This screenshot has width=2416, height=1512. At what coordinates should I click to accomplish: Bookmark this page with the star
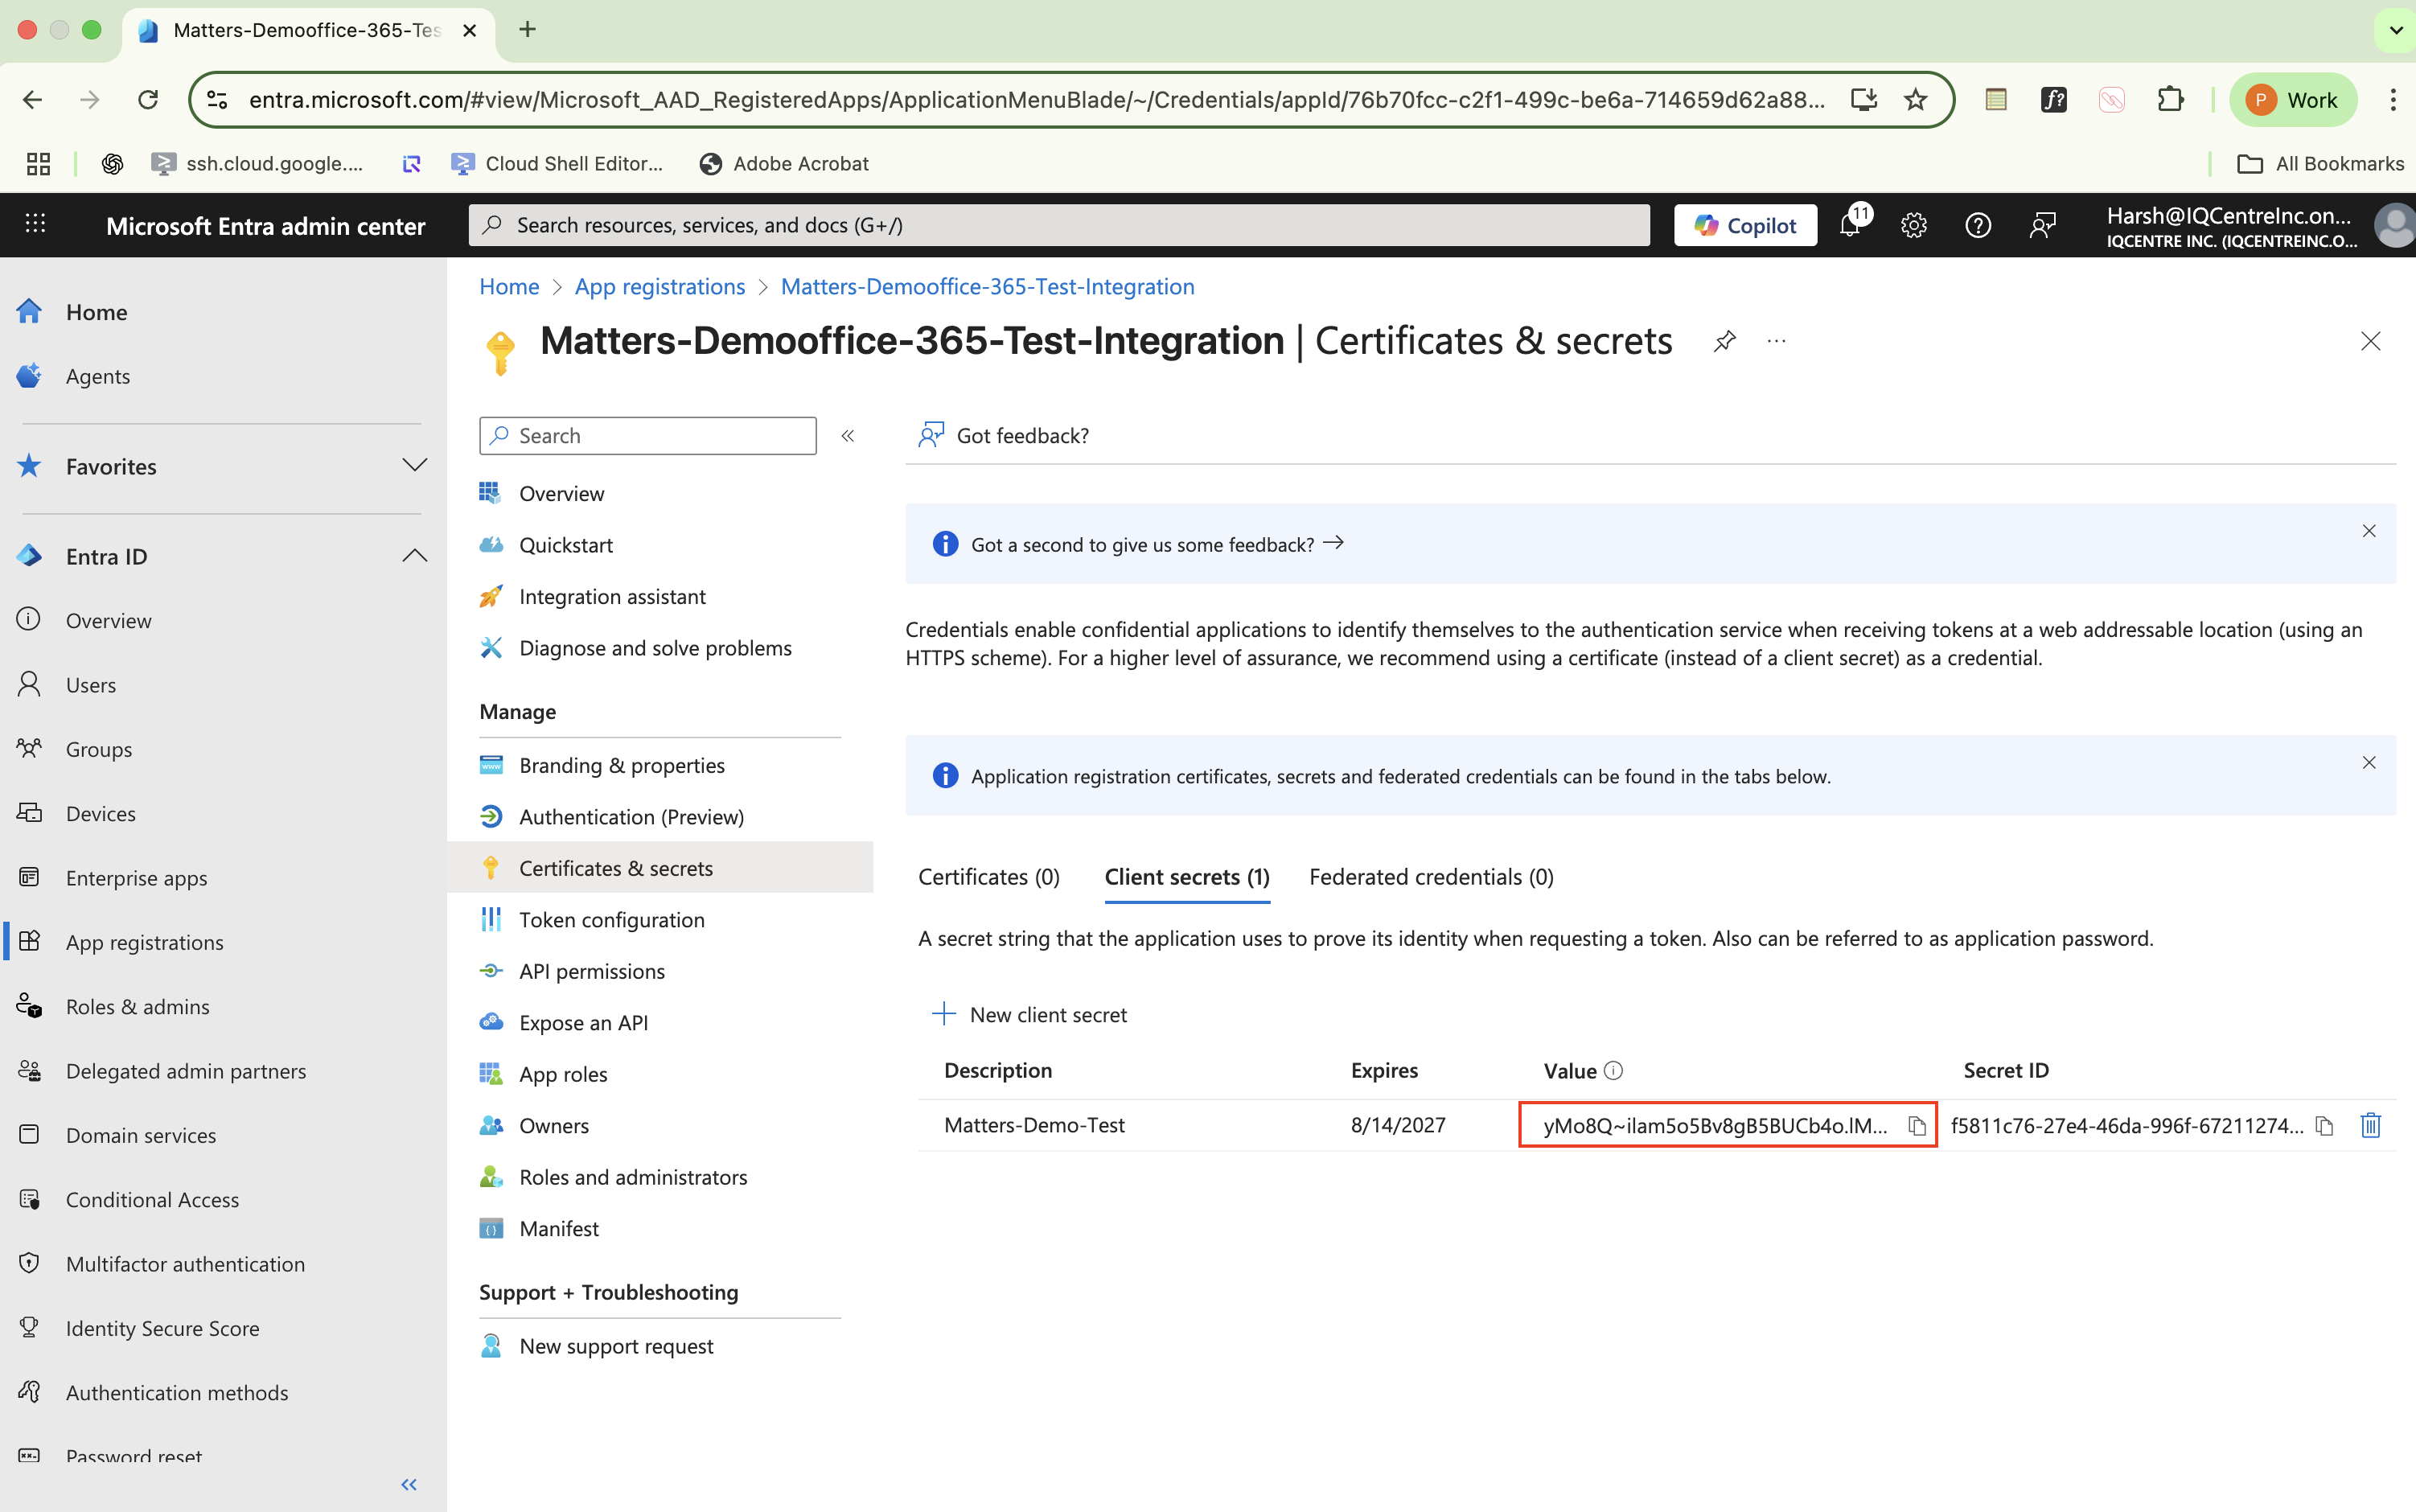pyautogui.click(x=1915, y=100)
